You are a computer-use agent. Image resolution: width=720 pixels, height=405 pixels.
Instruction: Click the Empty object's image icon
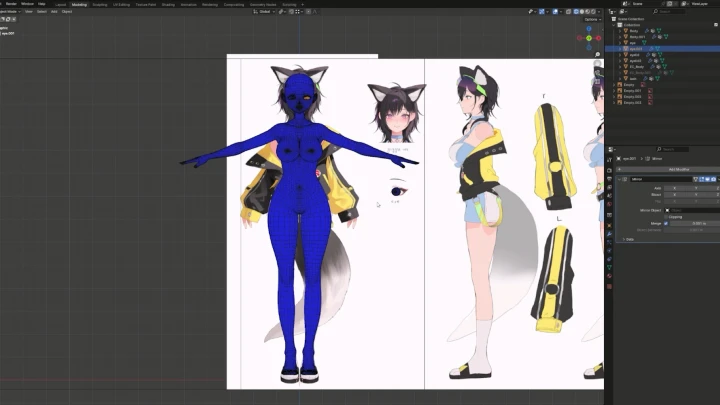click(643, 84)
